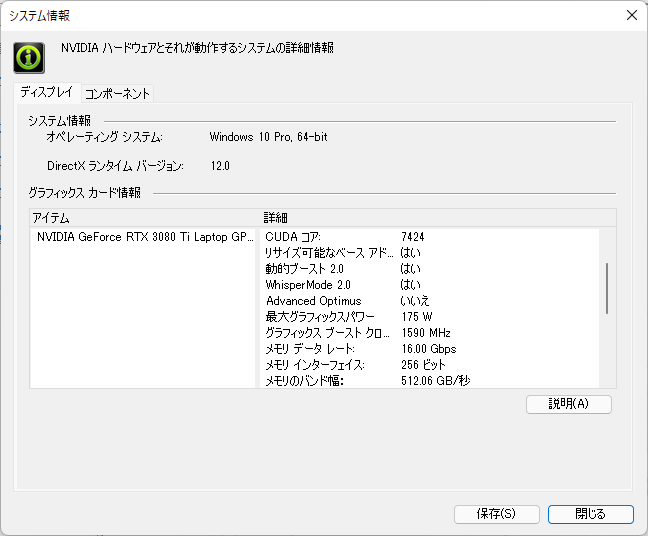Click the DirectX version value 12.0
648x536 pixels.
coord(220,166)
